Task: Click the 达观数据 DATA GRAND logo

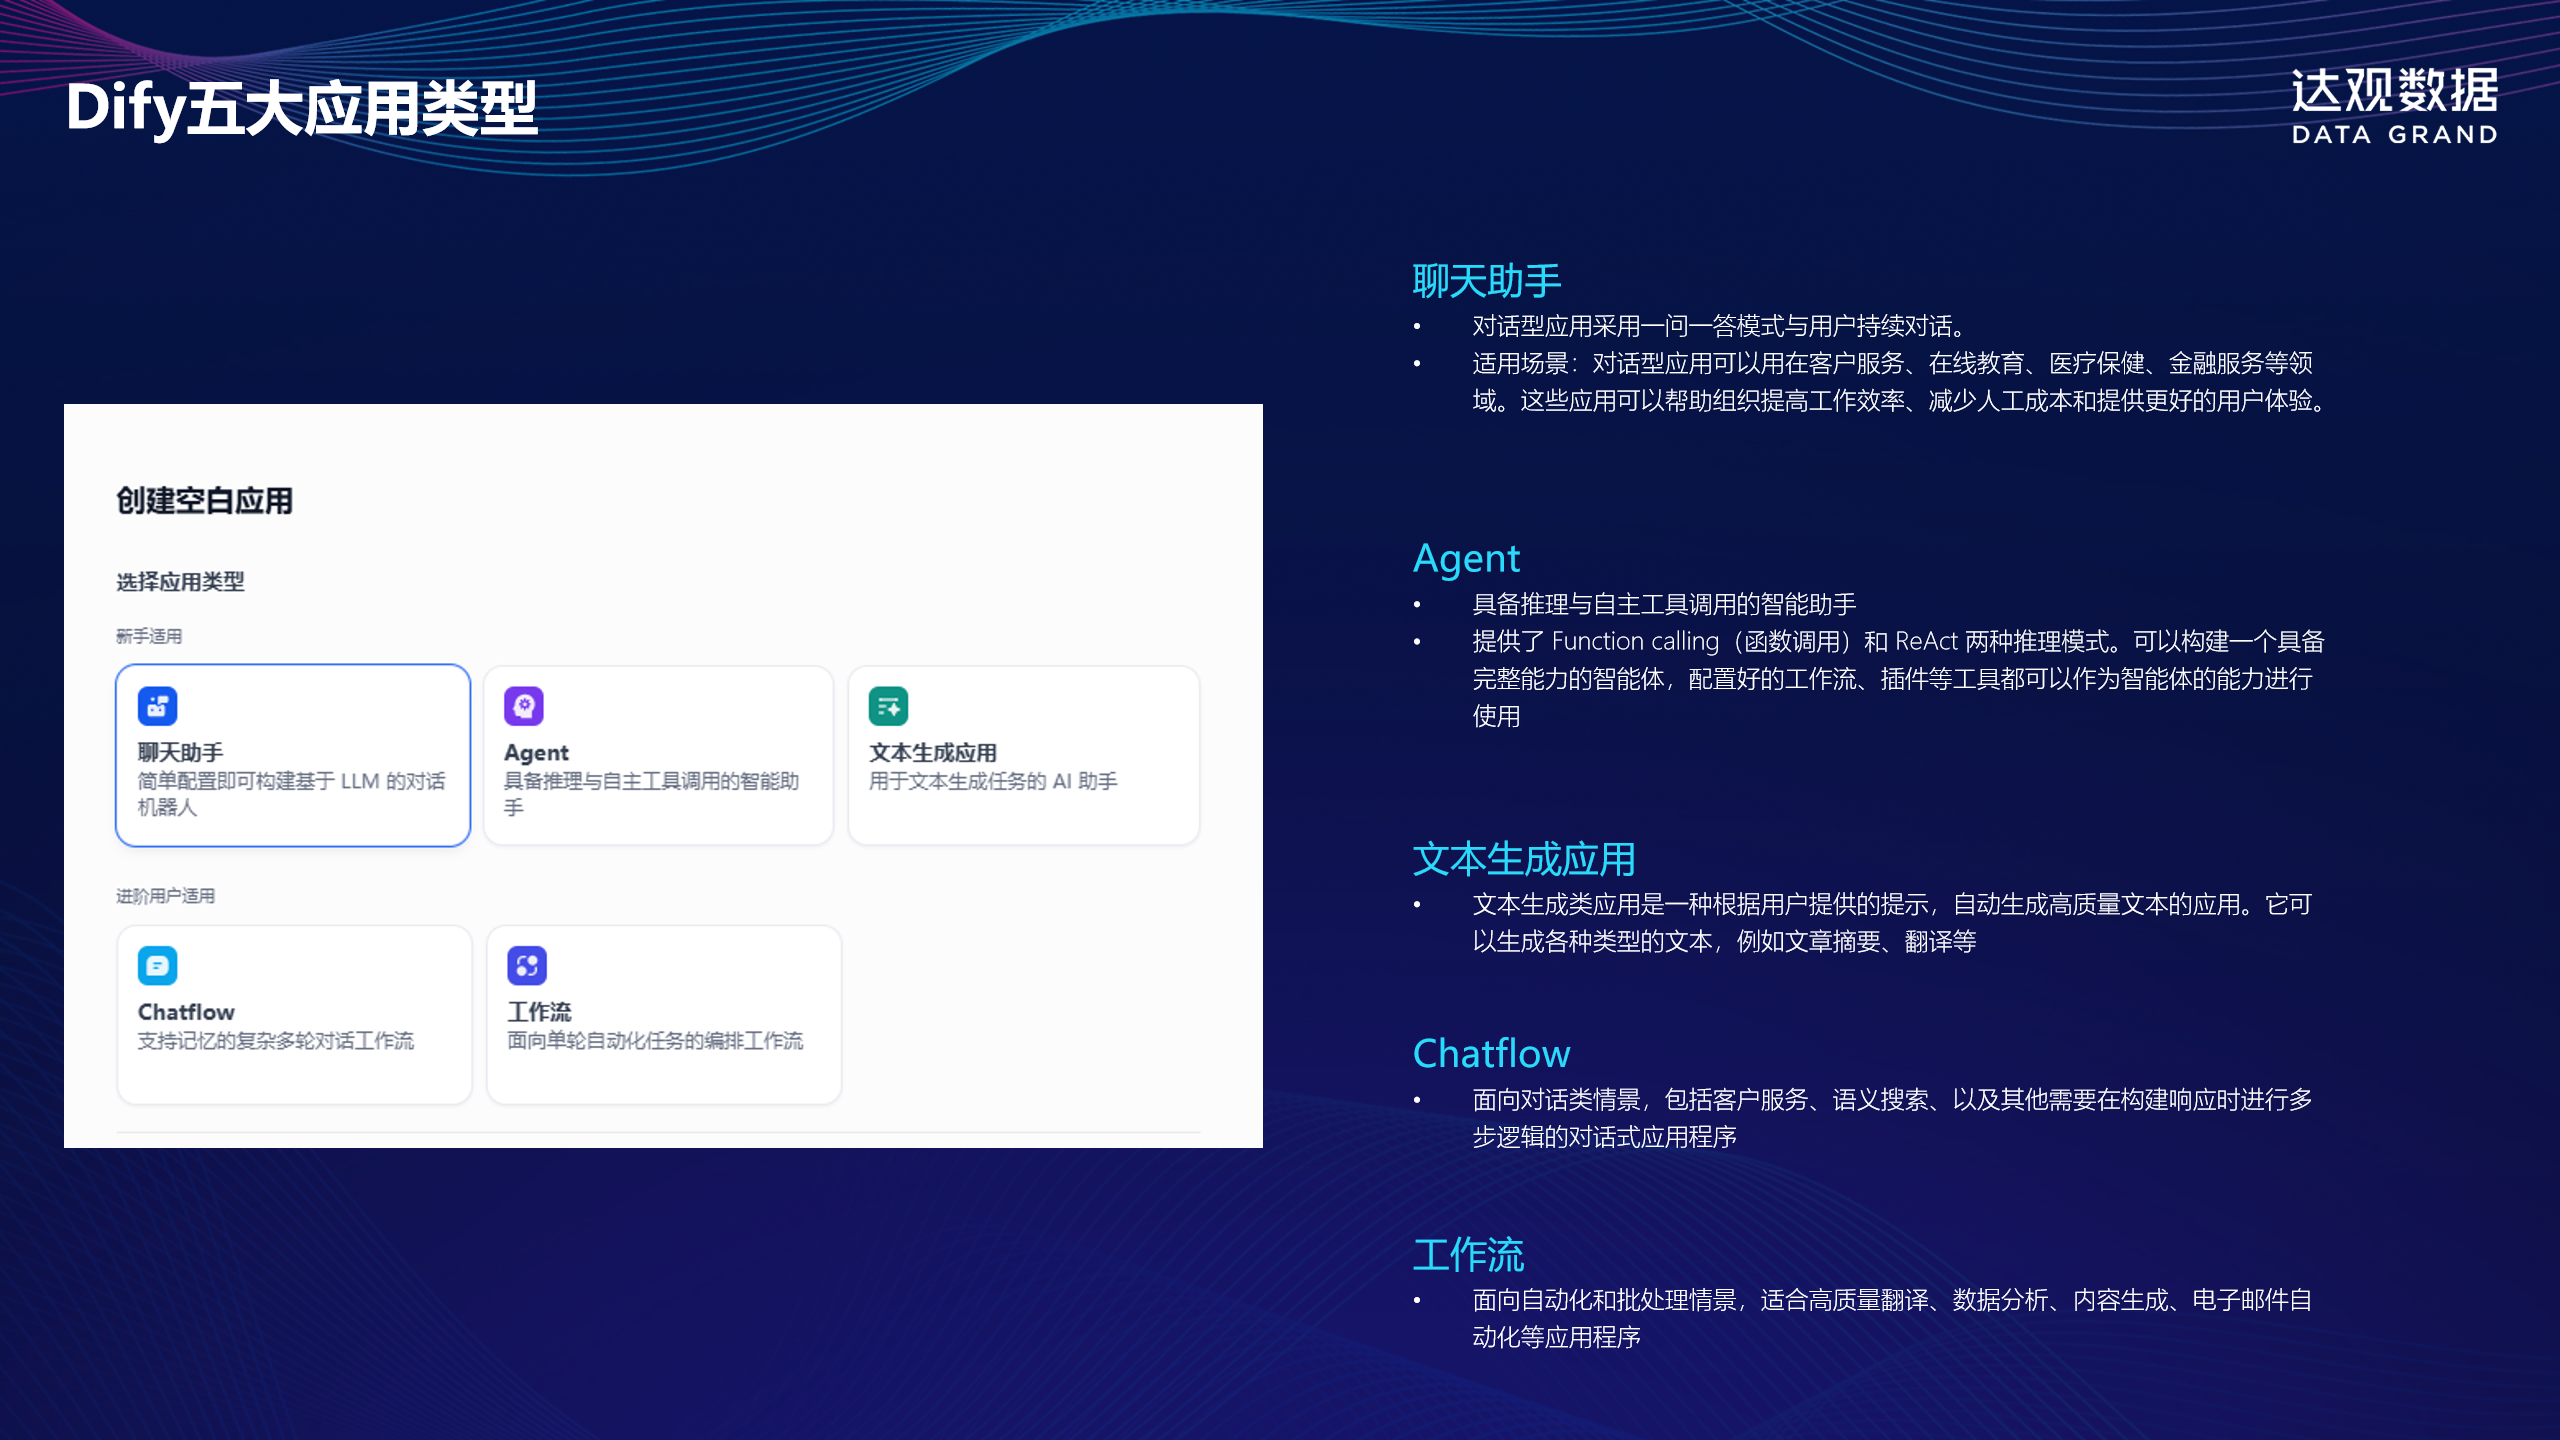Action: [2394, 106]
